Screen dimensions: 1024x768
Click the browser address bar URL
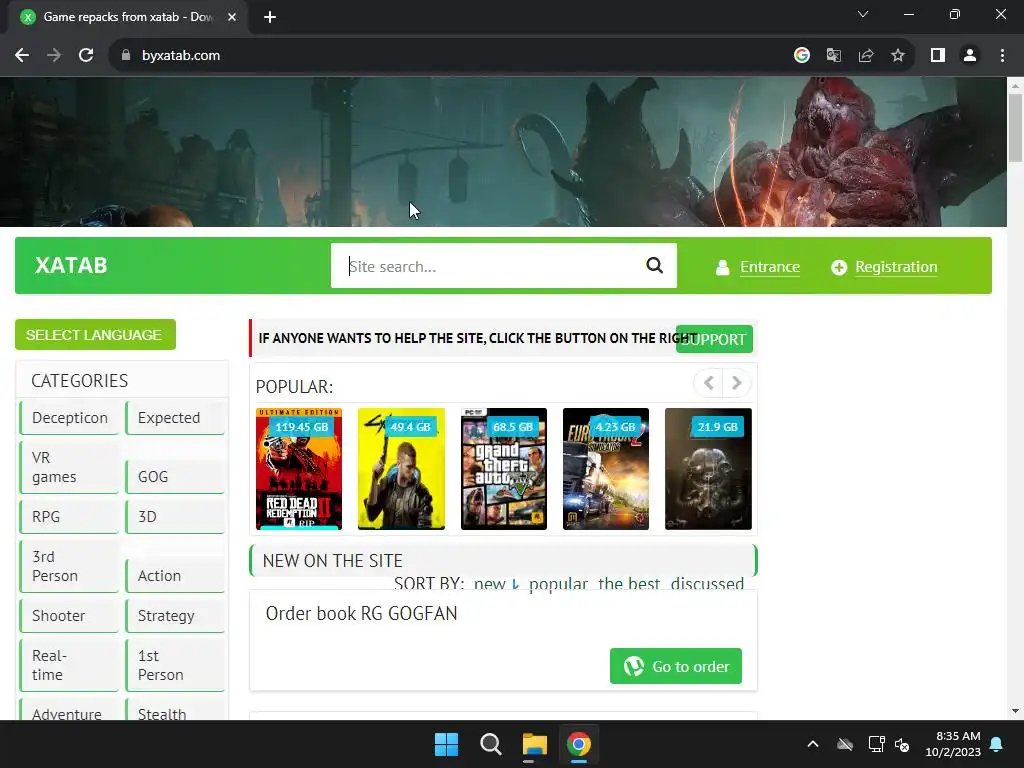[181, 56]
